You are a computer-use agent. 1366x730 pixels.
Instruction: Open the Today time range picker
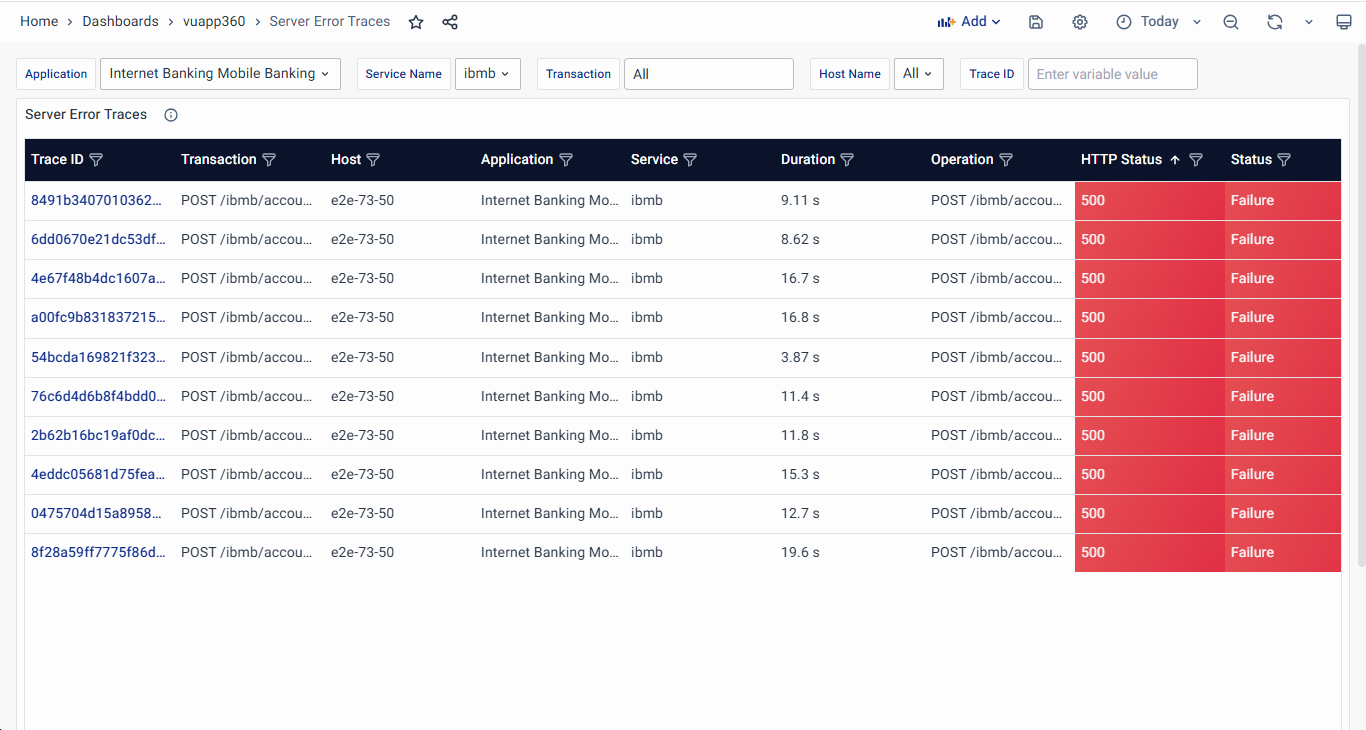click(1158, 22)
